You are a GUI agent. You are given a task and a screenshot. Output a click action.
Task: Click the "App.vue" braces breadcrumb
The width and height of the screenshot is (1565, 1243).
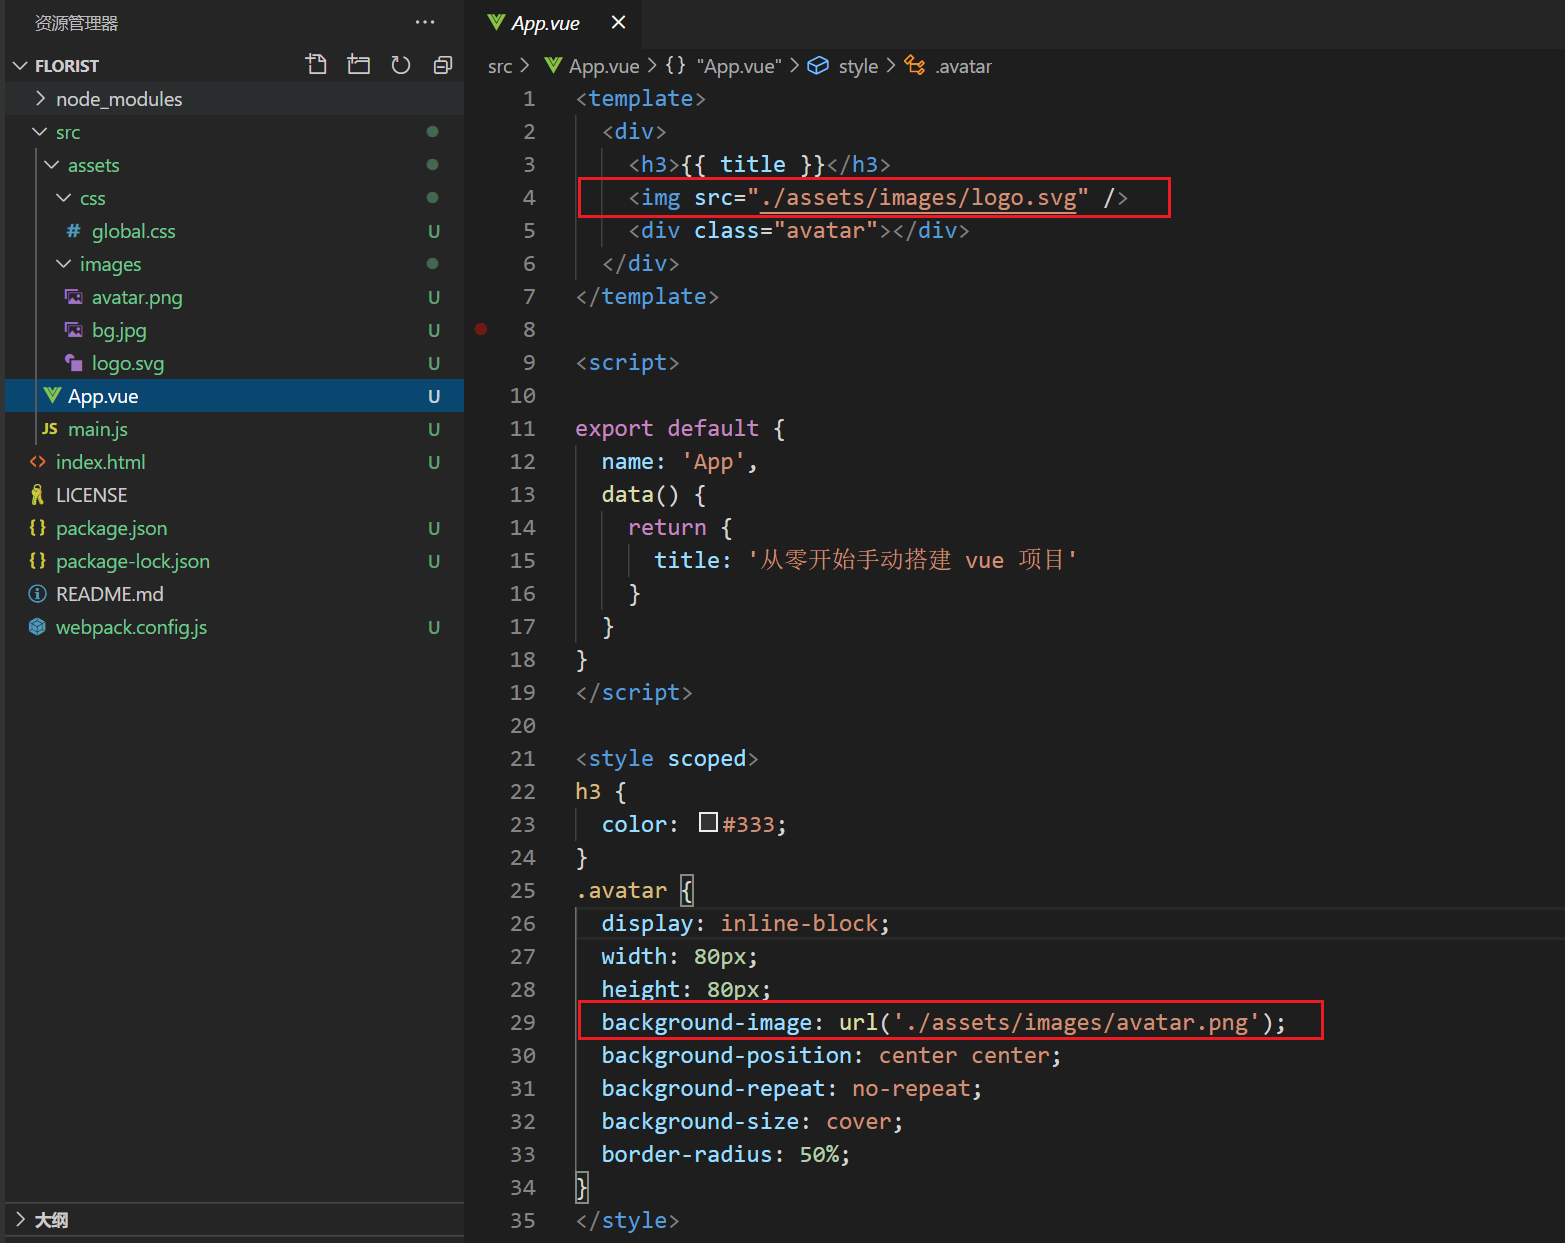724,66
